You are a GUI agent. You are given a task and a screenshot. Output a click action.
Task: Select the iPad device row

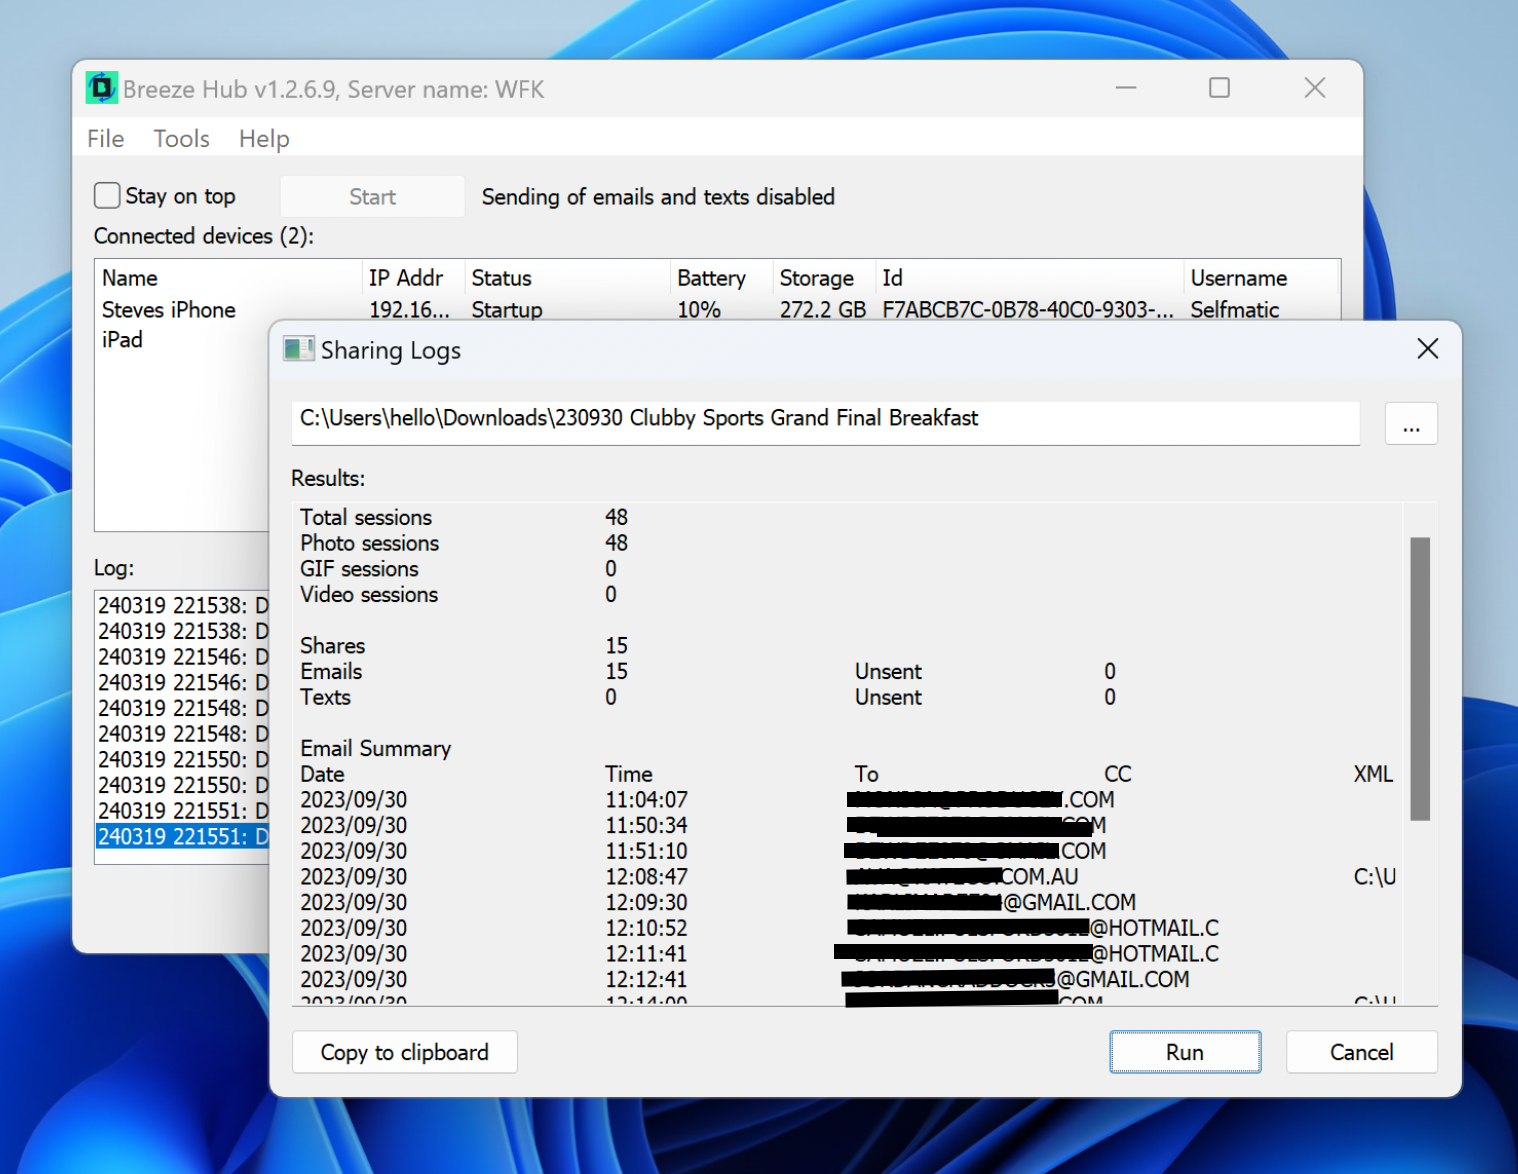coord(123,340)
